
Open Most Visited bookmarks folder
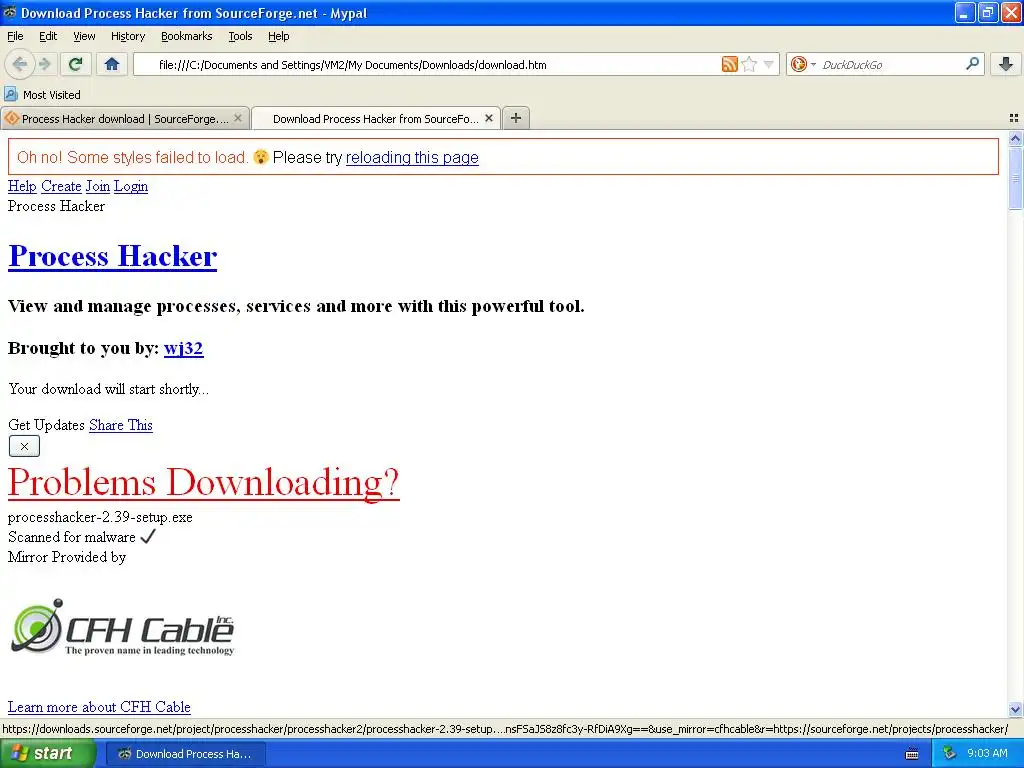point(42,95)
